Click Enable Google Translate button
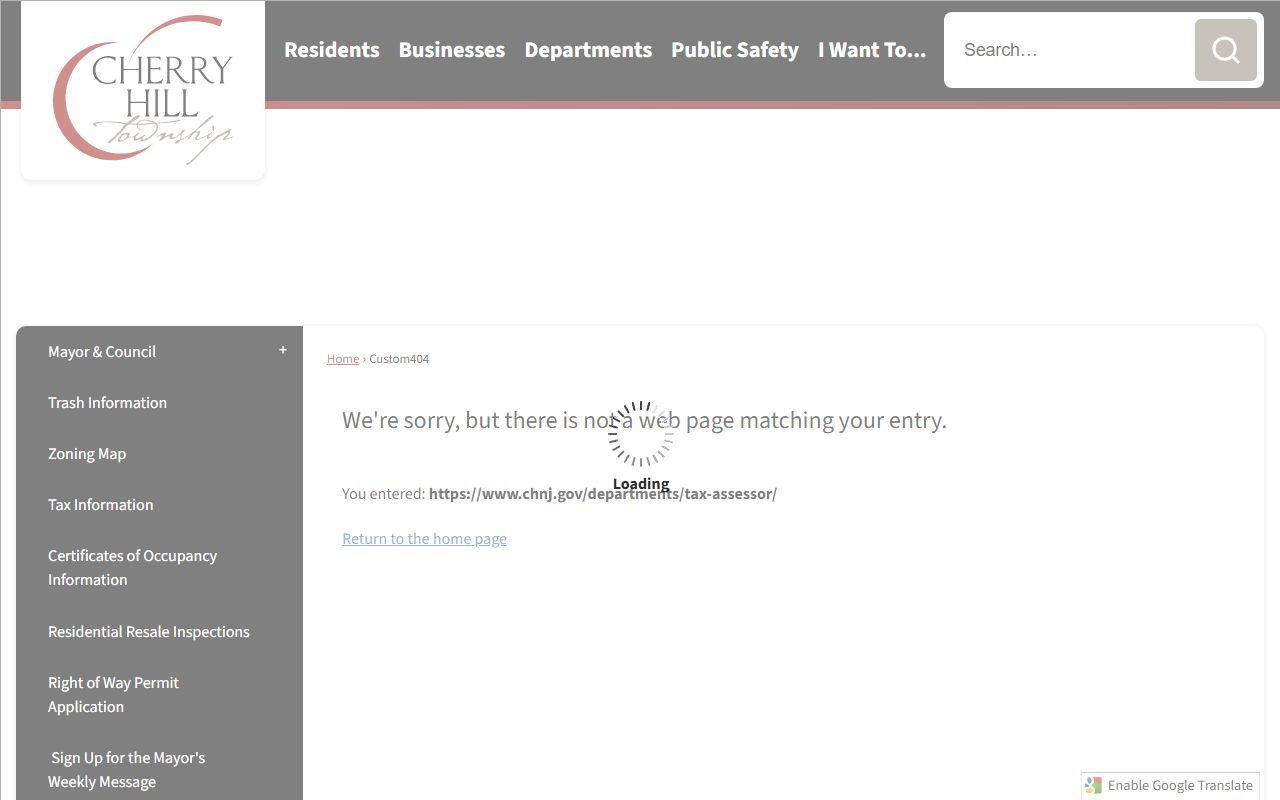 [1180, 786]
